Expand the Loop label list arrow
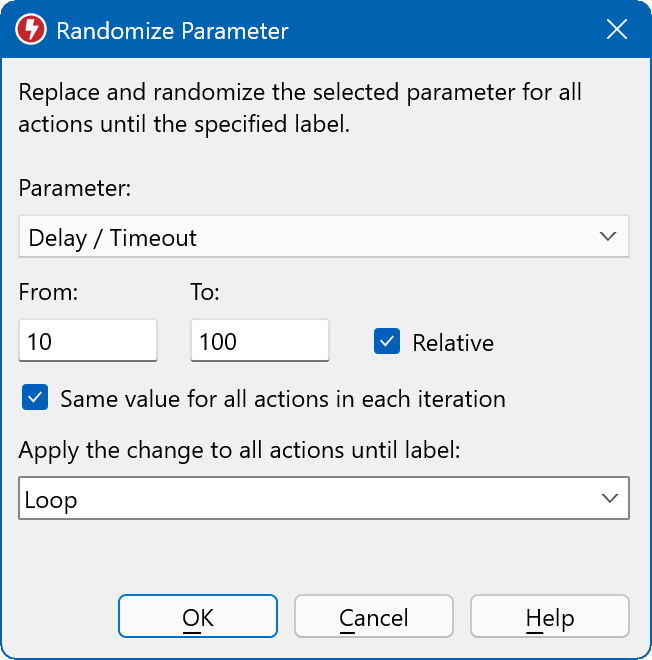The image size is (652, 660). coord(607,499)
